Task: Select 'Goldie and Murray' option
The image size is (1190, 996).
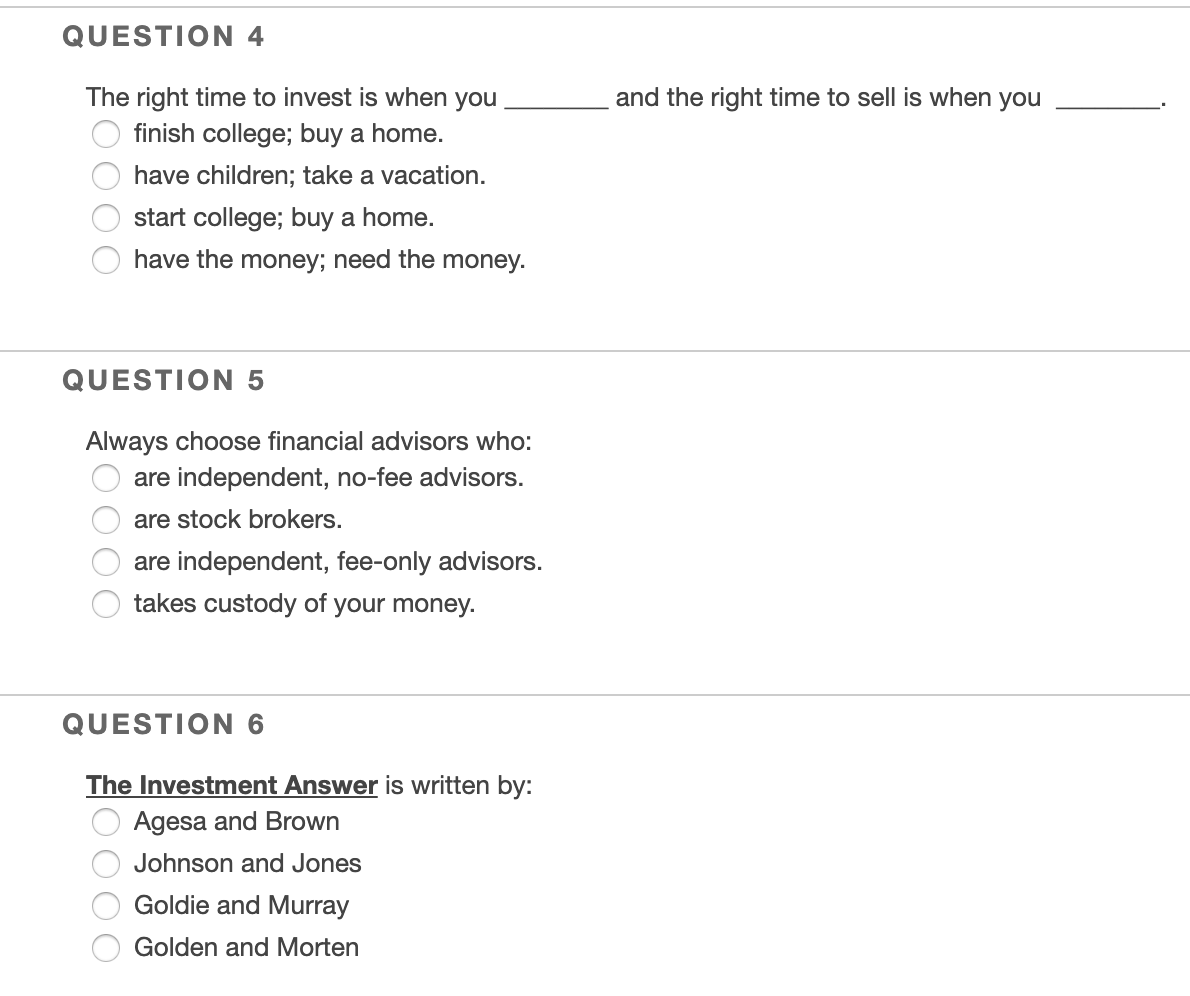Action: [x=106, y=906]
